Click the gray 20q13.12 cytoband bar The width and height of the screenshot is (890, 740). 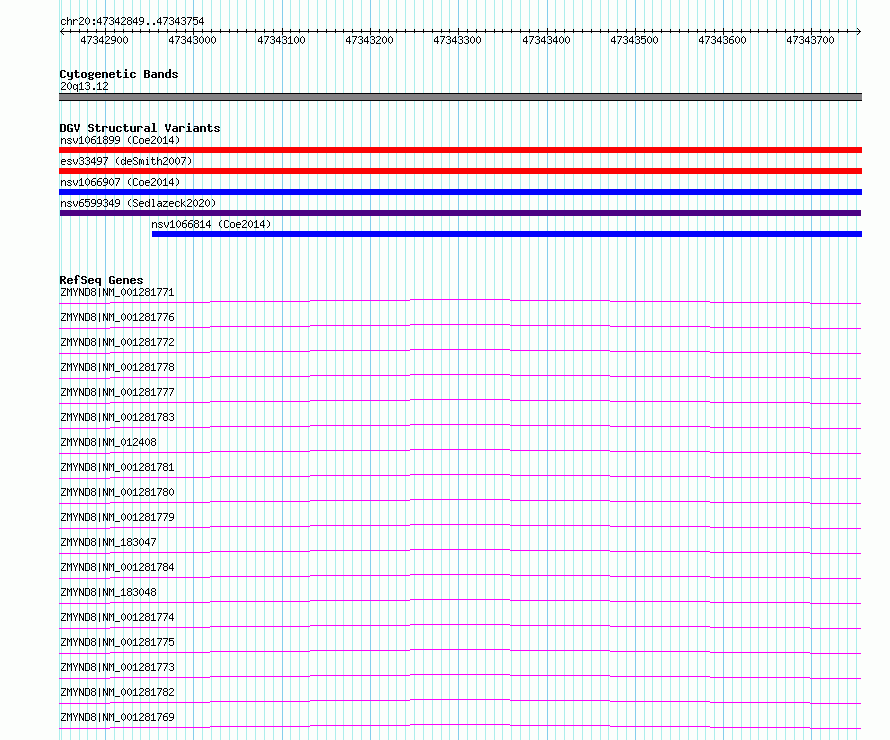coord(460,97)
